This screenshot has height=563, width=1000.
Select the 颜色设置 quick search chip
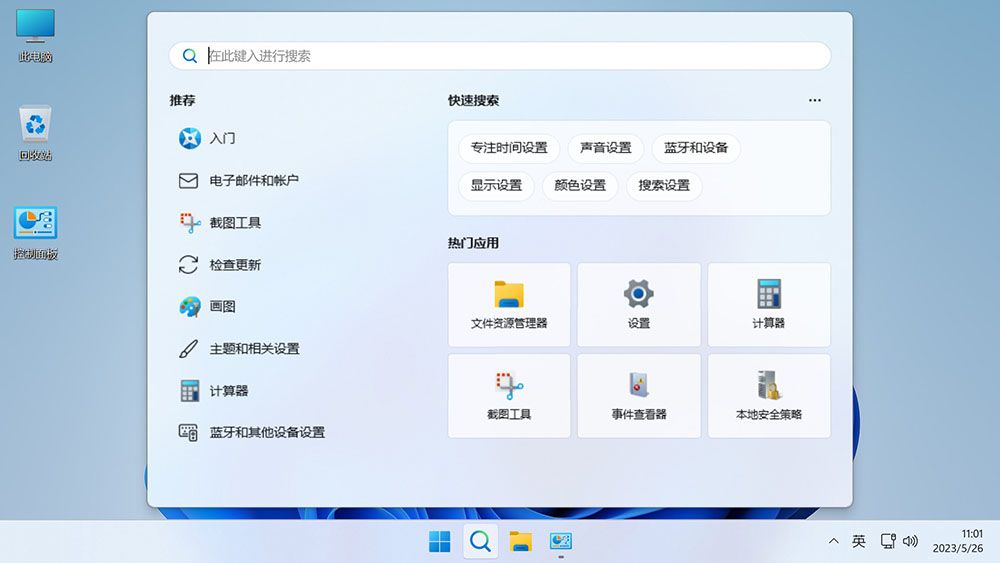click(x=580, y=186)
